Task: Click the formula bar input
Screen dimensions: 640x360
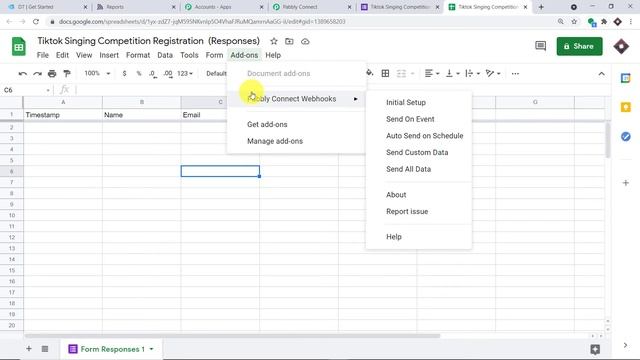Action: 343,90
